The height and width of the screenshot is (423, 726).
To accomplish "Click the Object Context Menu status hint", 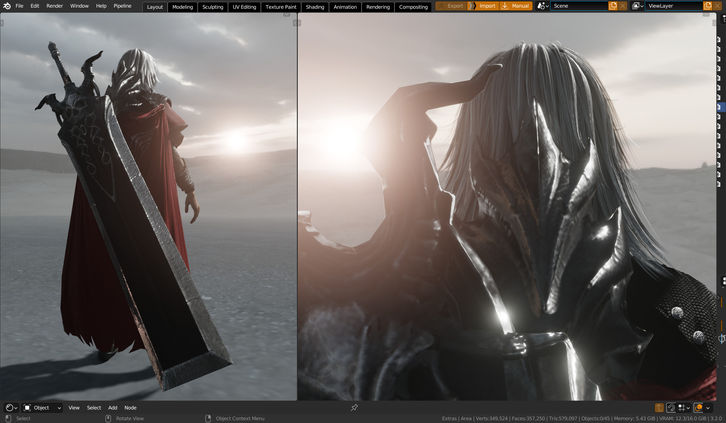I will pos(240,419).
